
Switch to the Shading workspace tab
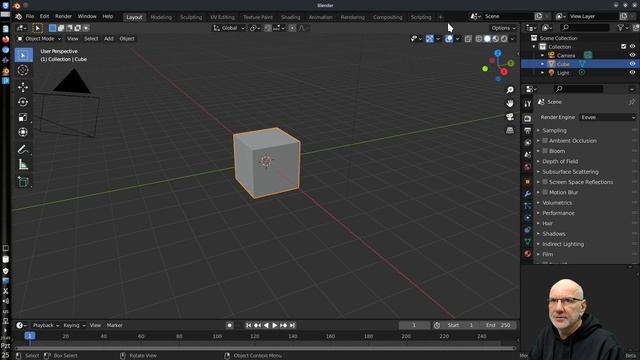(x=290, y=17)
